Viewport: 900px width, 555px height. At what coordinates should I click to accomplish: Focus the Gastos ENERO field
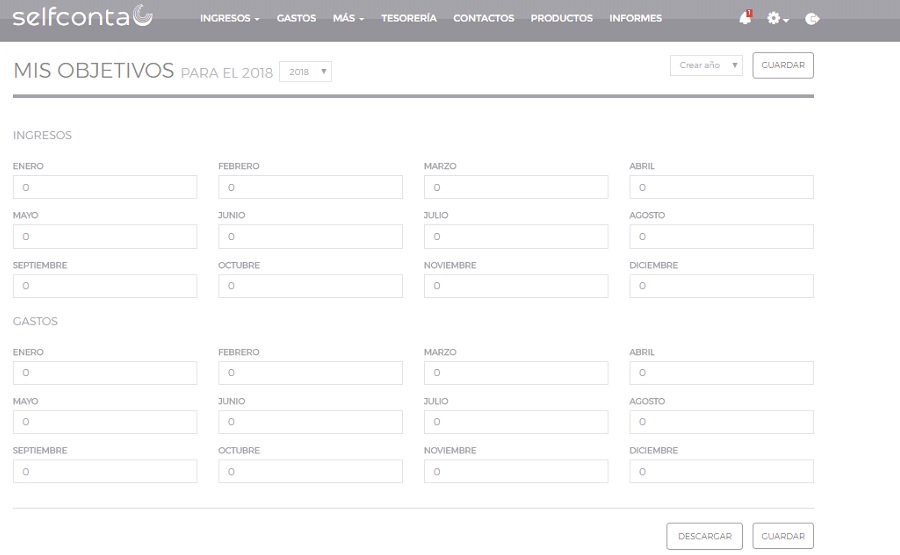[105, 373]
